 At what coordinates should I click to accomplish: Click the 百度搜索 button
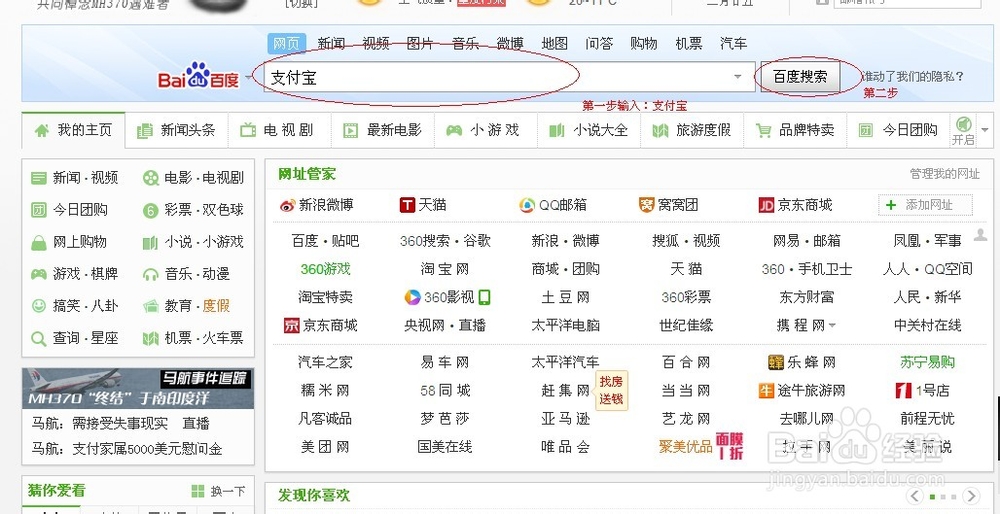(800, 77)
